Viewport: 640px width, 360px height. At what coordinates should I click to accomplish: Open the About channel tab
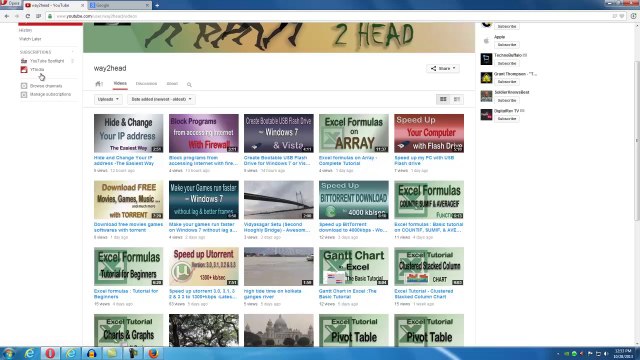[x=172, y=83]
